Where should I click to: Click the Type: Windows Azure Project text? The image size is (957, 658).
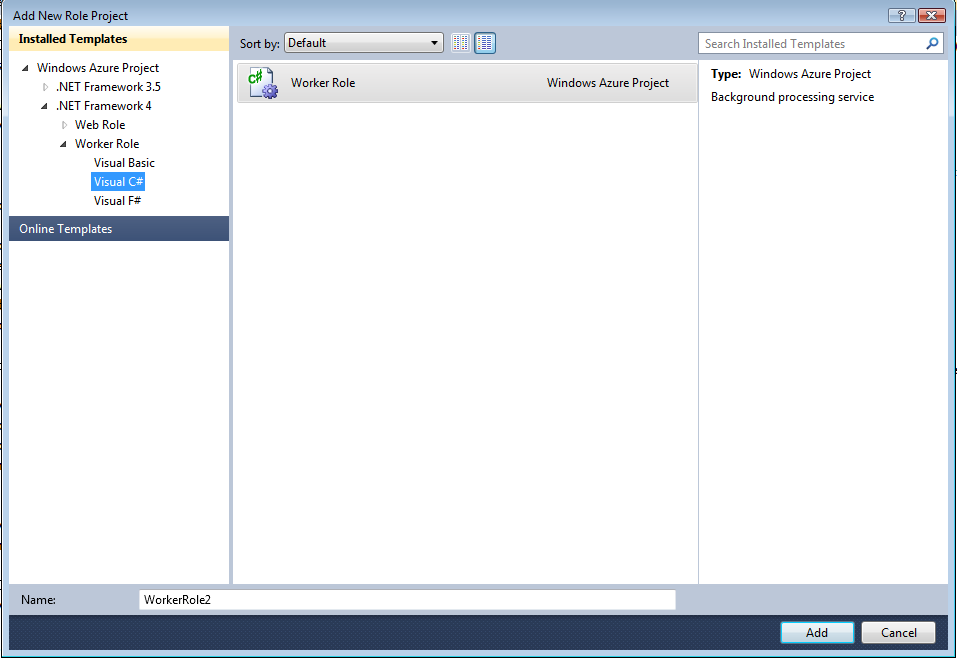point(790,74)
